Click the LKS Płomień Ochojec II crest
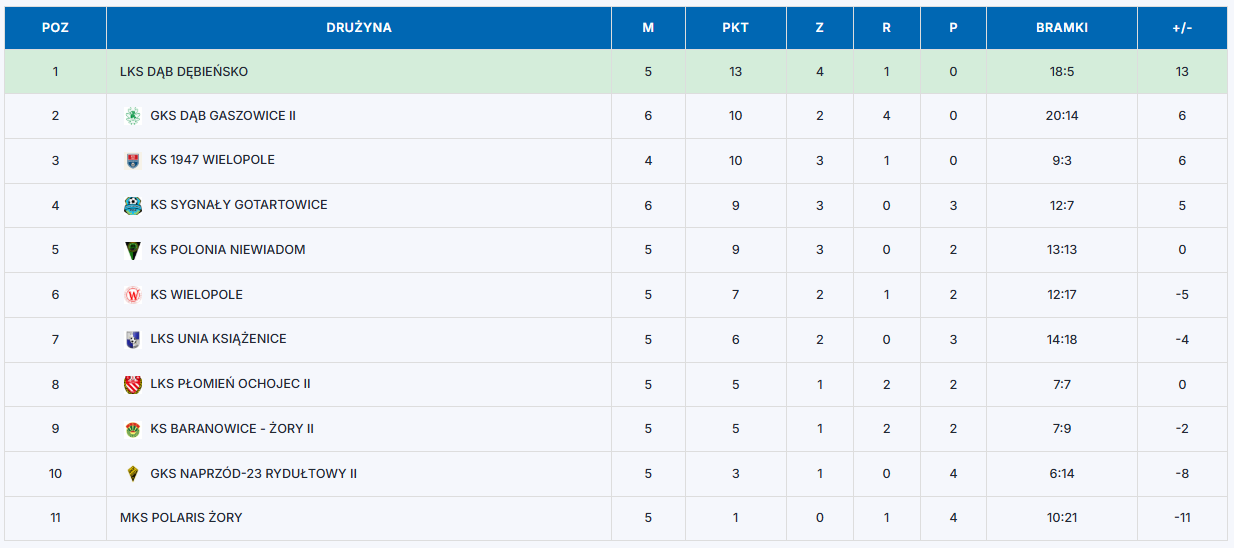Image resolution: width=1234 pixels, height=548 pixels. click(x=132, y=384)
